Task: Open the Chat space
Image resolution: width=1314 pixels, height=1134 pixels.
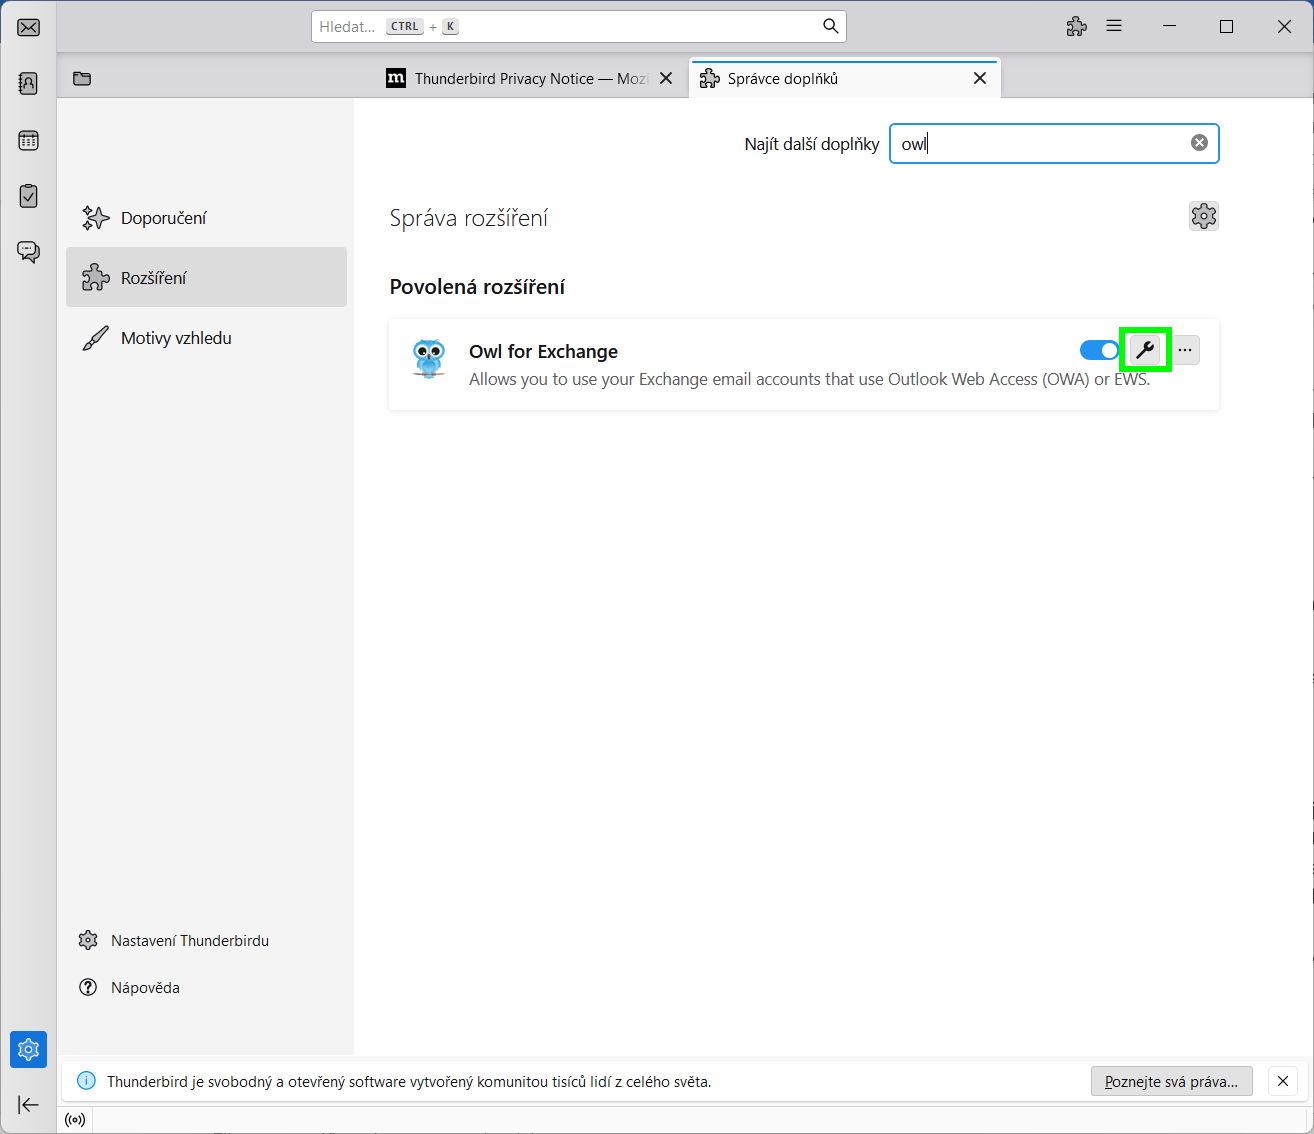Action: [28, 252]
